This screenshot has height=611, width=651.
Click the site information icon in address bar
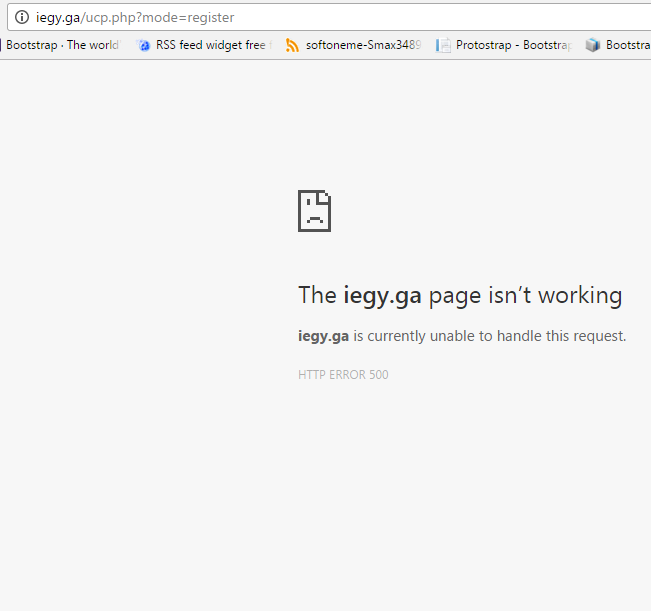coord(21,17)
